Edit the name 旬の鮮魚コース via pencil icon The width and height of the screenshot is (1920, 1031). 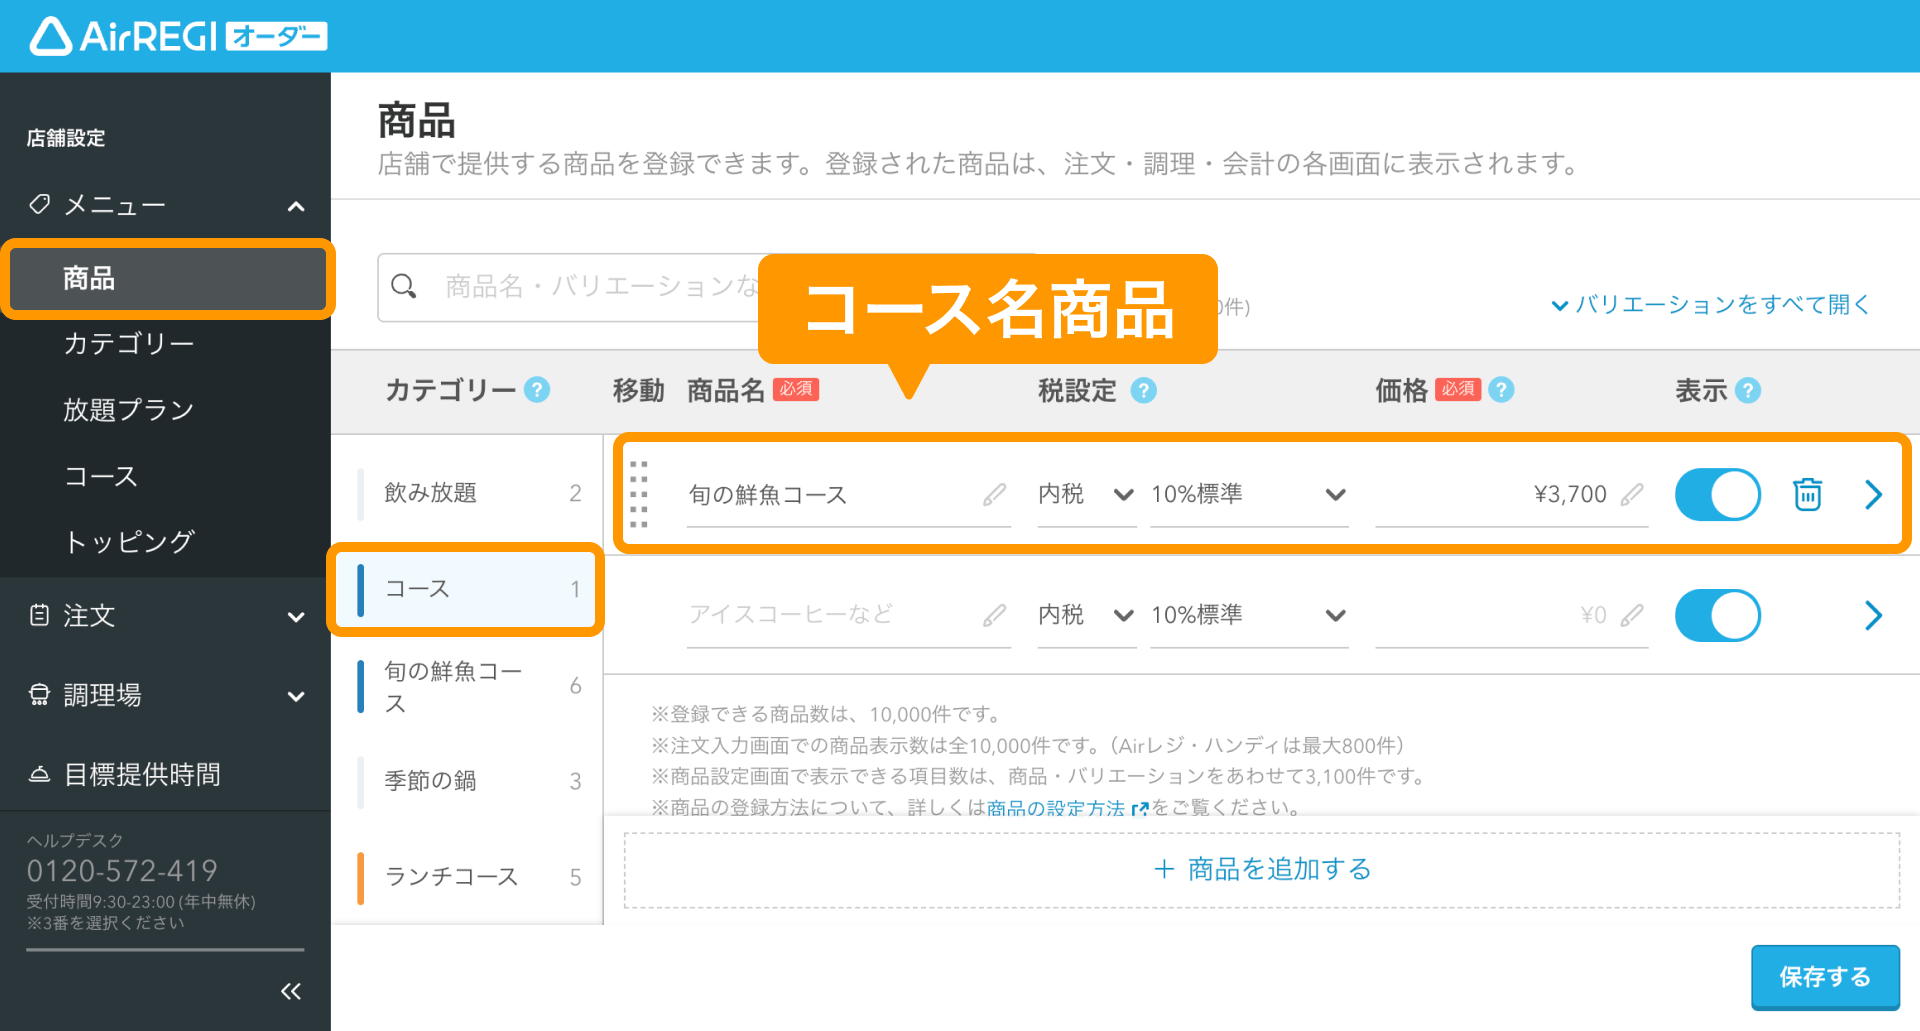pyautogui.click(x=994, y=494)
